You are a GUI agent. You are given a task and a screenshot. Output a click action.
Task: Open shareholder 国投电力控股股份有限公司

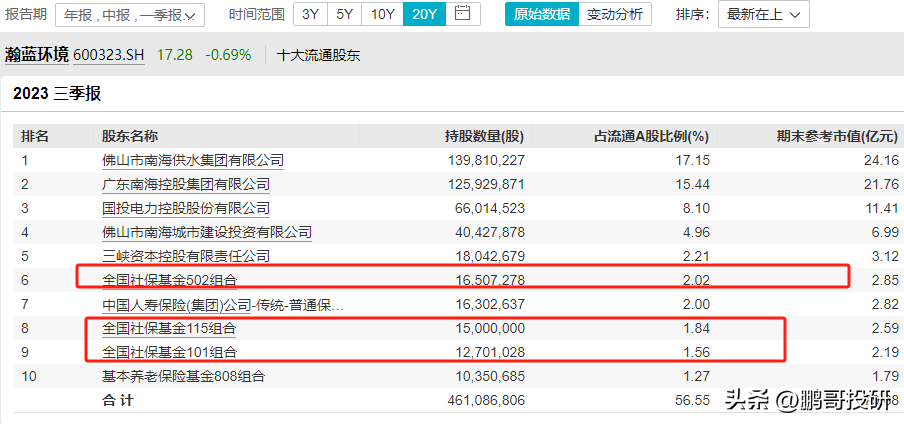pos(186,208)
